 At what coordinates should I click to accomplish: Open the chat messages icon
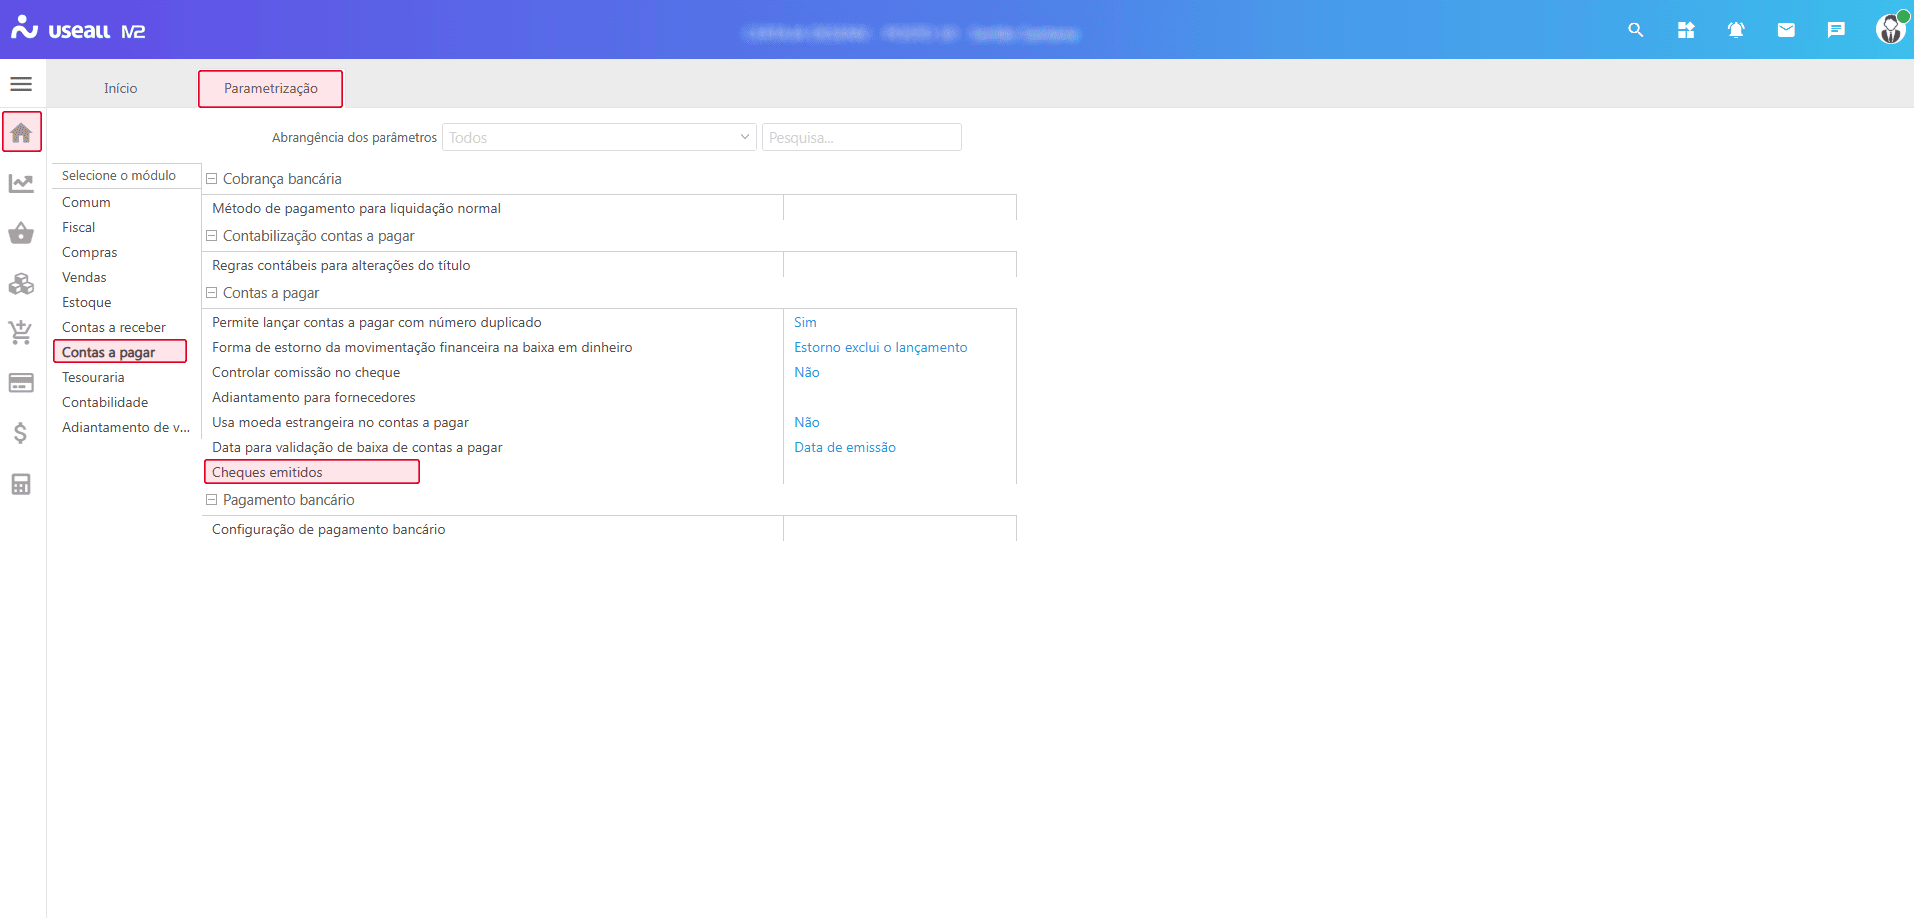click(1836, 30)
